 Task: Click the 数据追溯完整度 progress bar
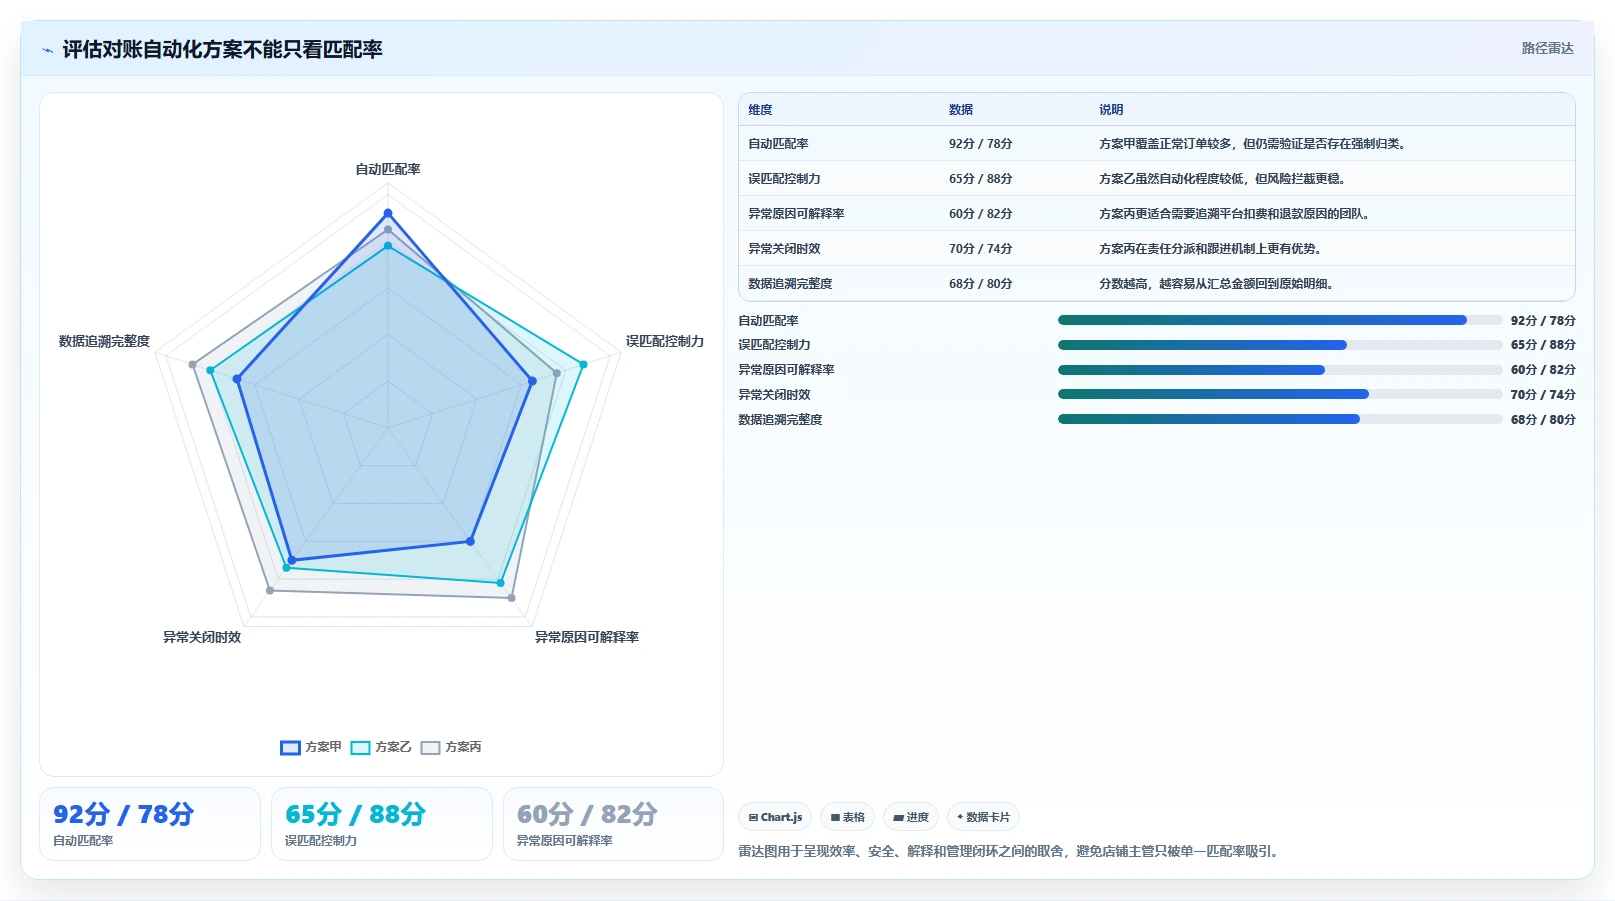point(1280,419)
